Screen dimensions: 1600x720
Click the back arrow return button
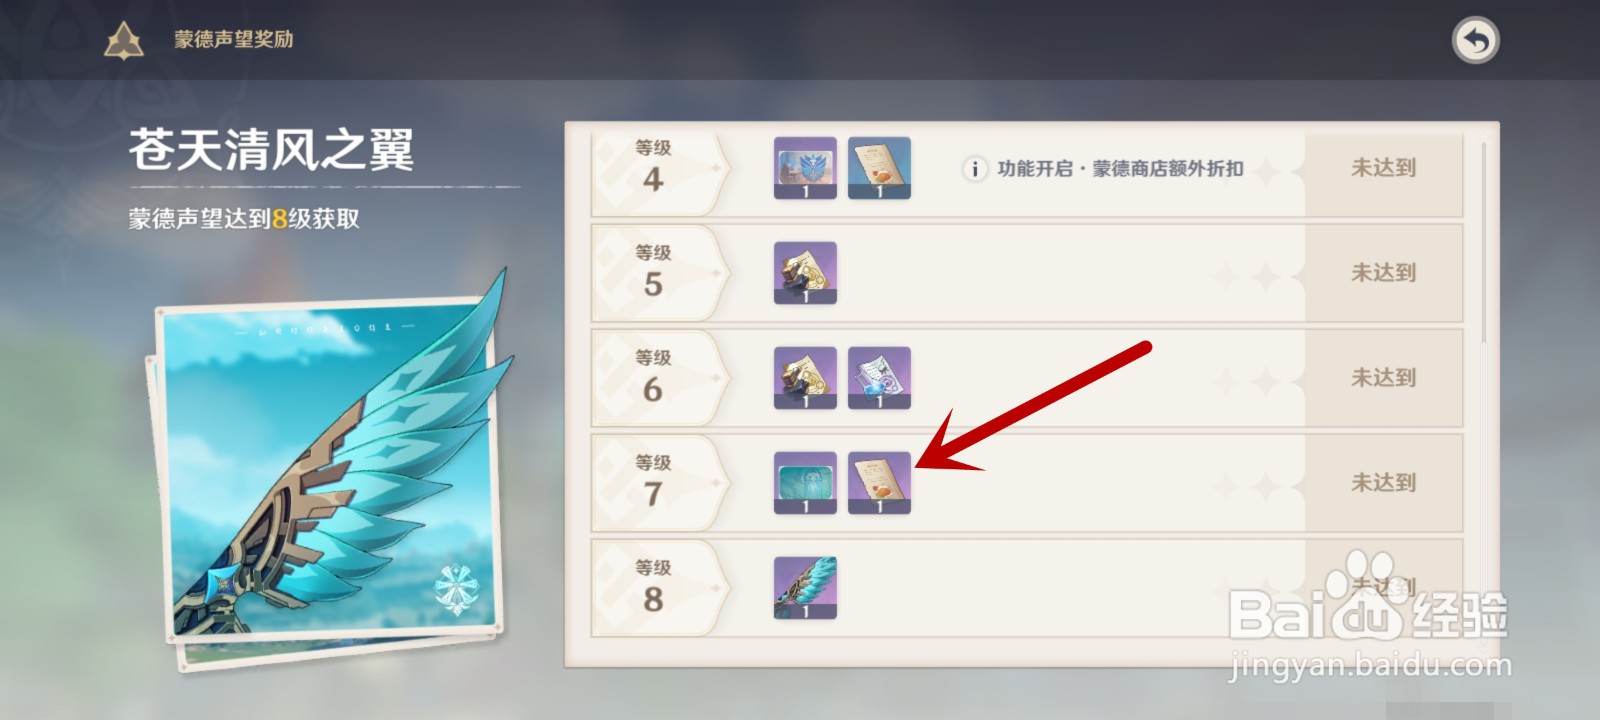pyautogui.click(x=1475, y=41)
